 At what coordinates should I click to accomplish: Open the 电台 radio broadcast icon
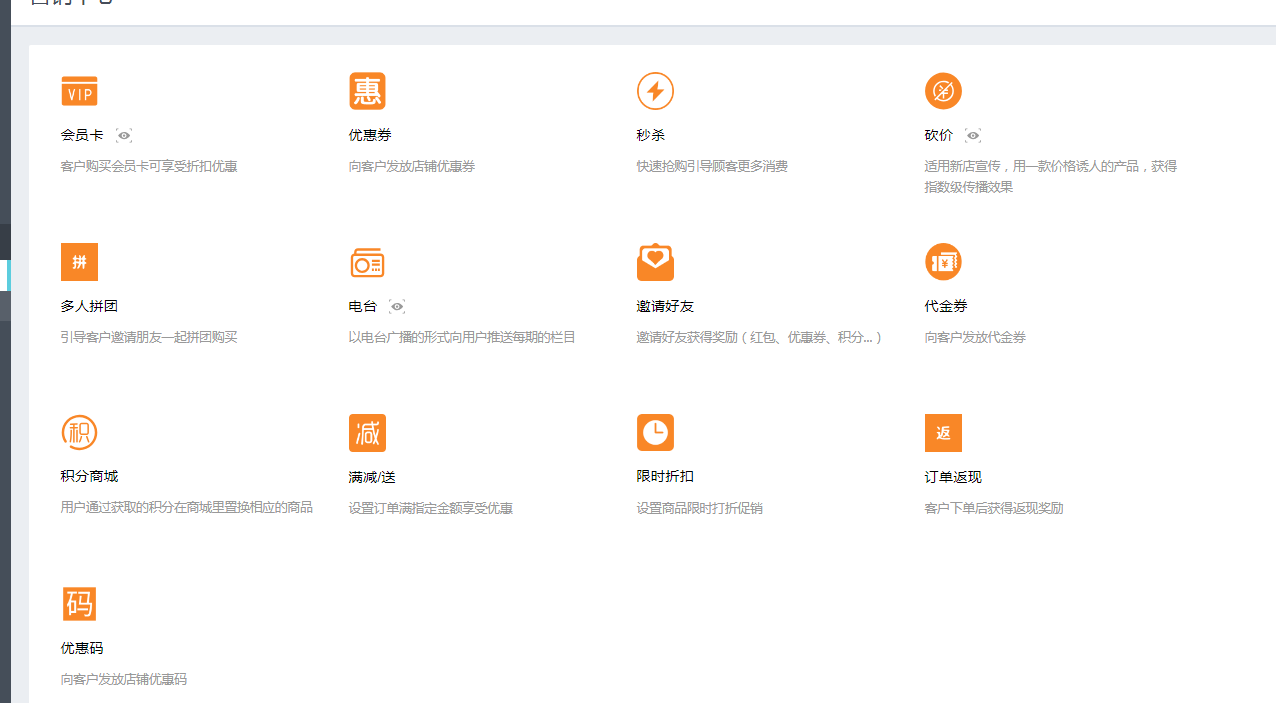point(367,261)
